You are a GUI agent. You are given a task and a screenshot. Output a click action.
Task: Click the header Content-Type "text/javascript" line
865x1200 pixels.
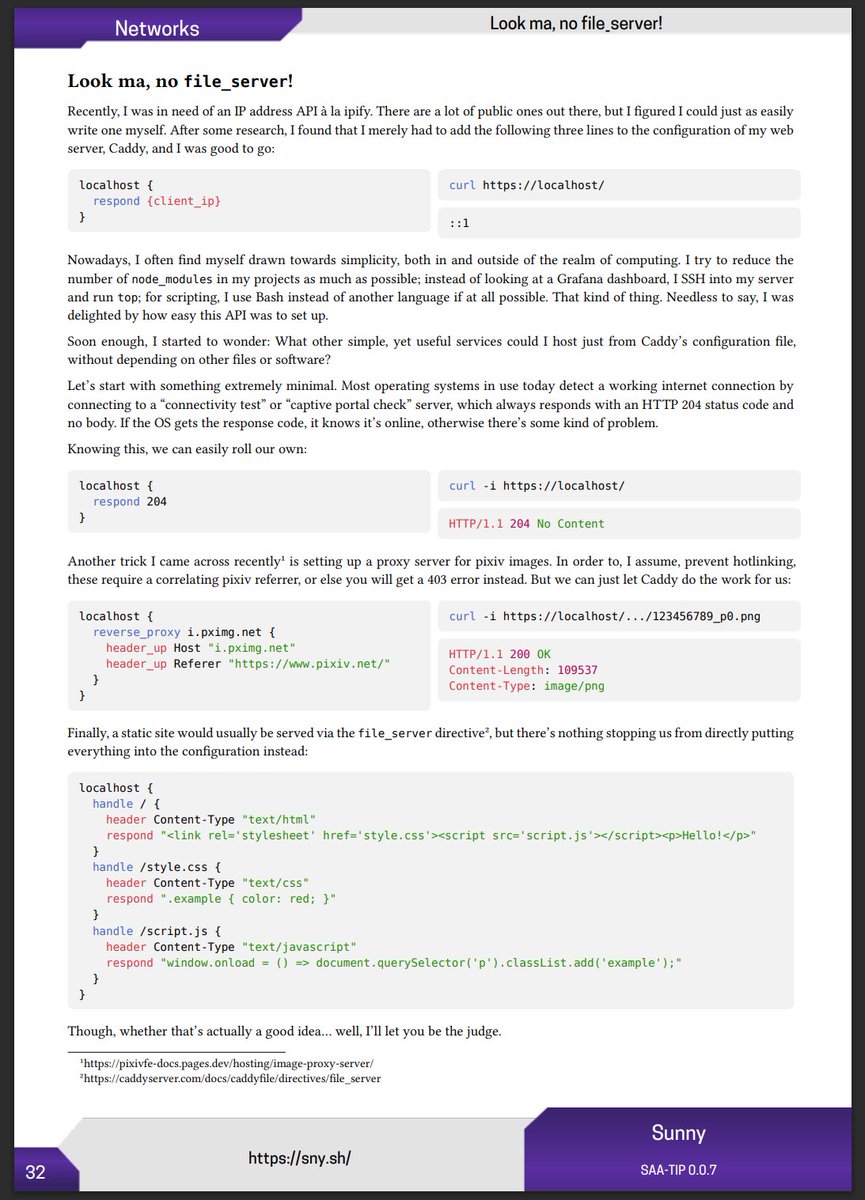click(x=232, y=947)
